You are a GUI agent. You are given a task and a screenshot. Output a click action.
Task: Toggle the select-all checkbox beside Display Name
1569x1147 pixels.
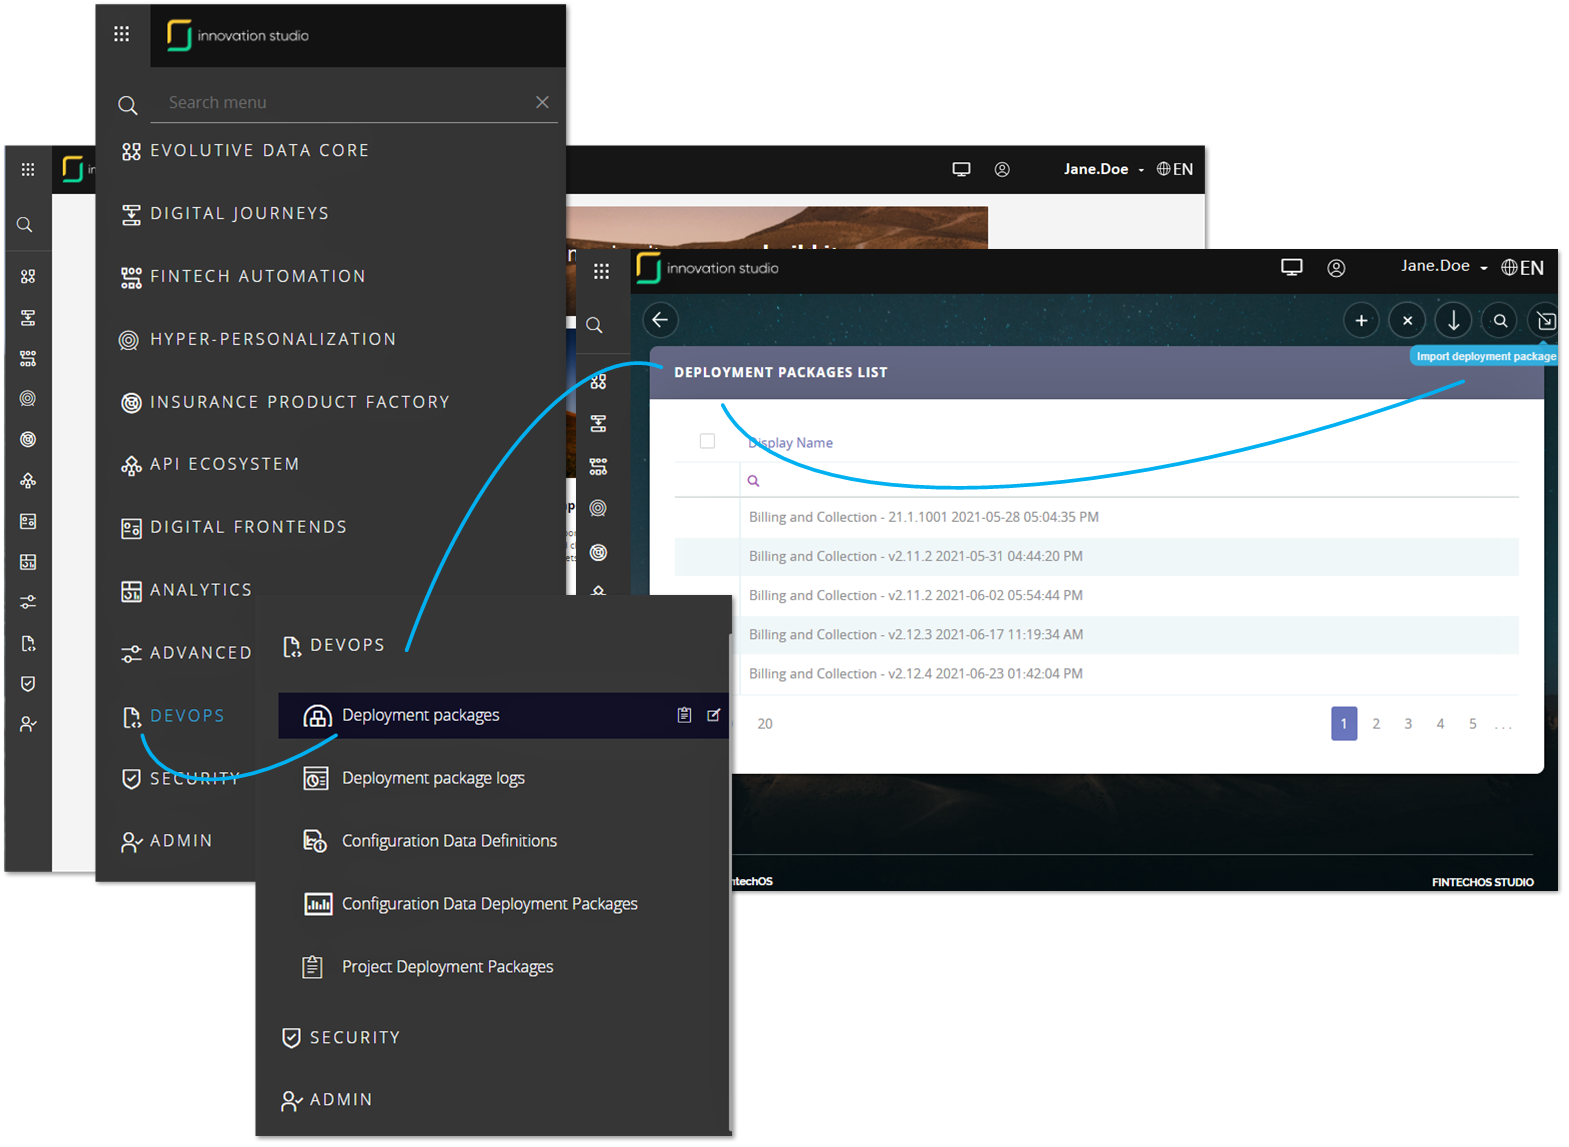click(707, 441)
